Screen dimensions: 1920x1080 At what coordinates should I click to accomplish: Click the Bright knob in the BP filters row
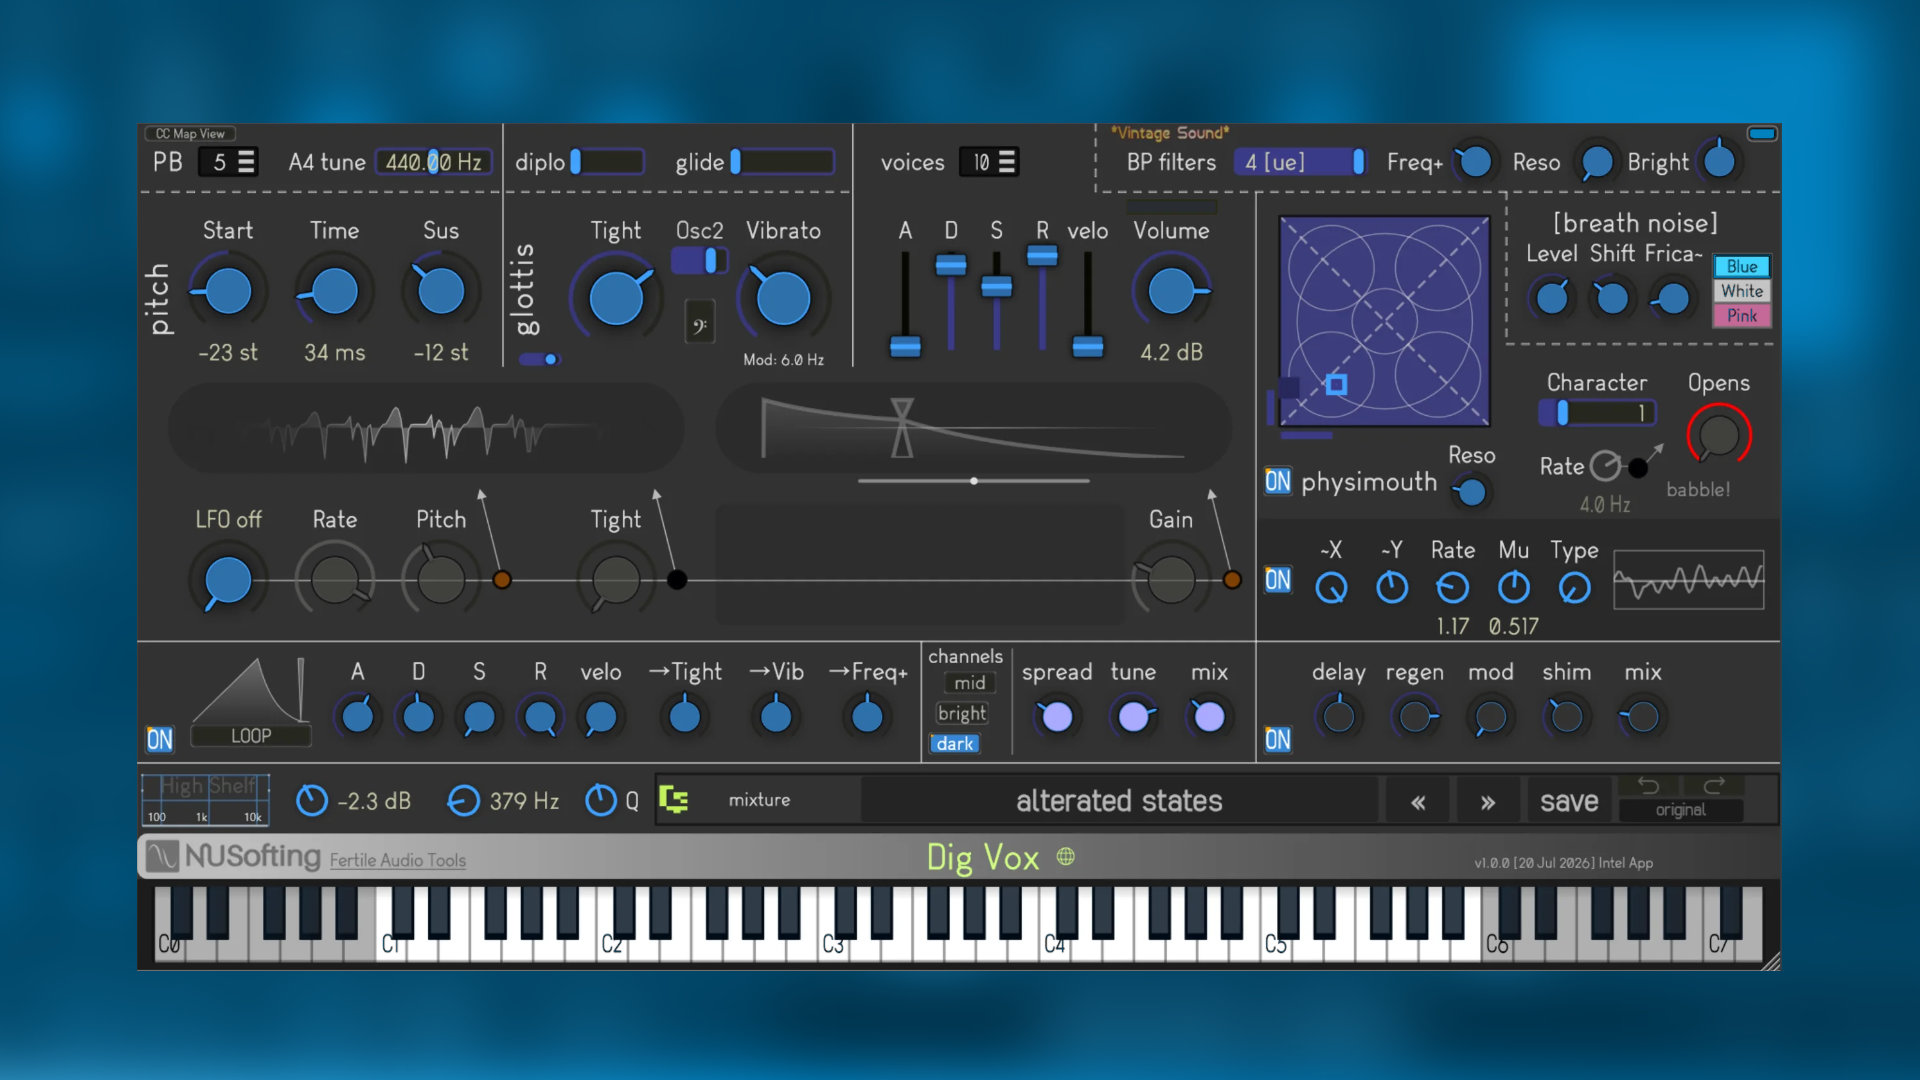[x=1720, y=160]
